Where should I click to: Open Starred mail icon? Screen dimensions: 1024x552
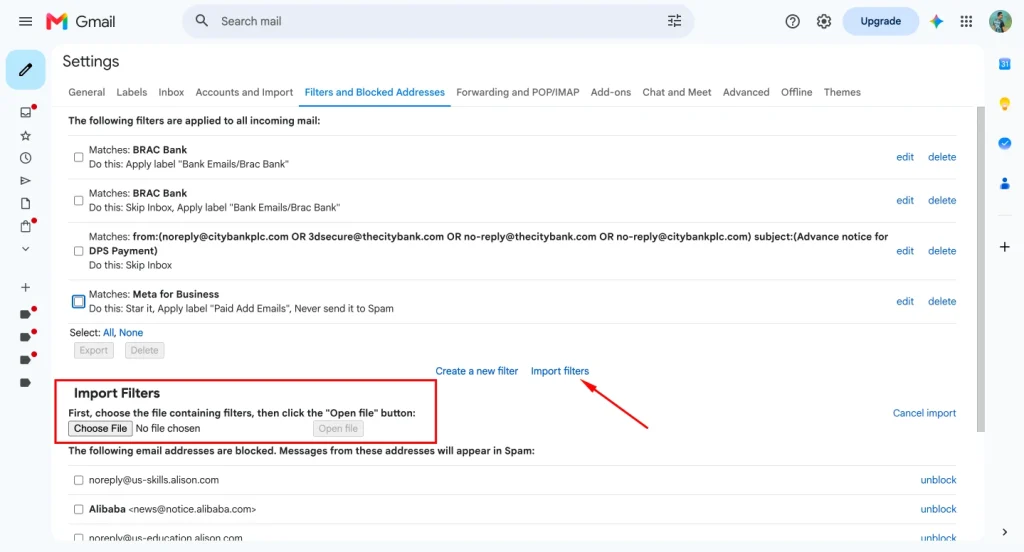click(x=25, y=136)
